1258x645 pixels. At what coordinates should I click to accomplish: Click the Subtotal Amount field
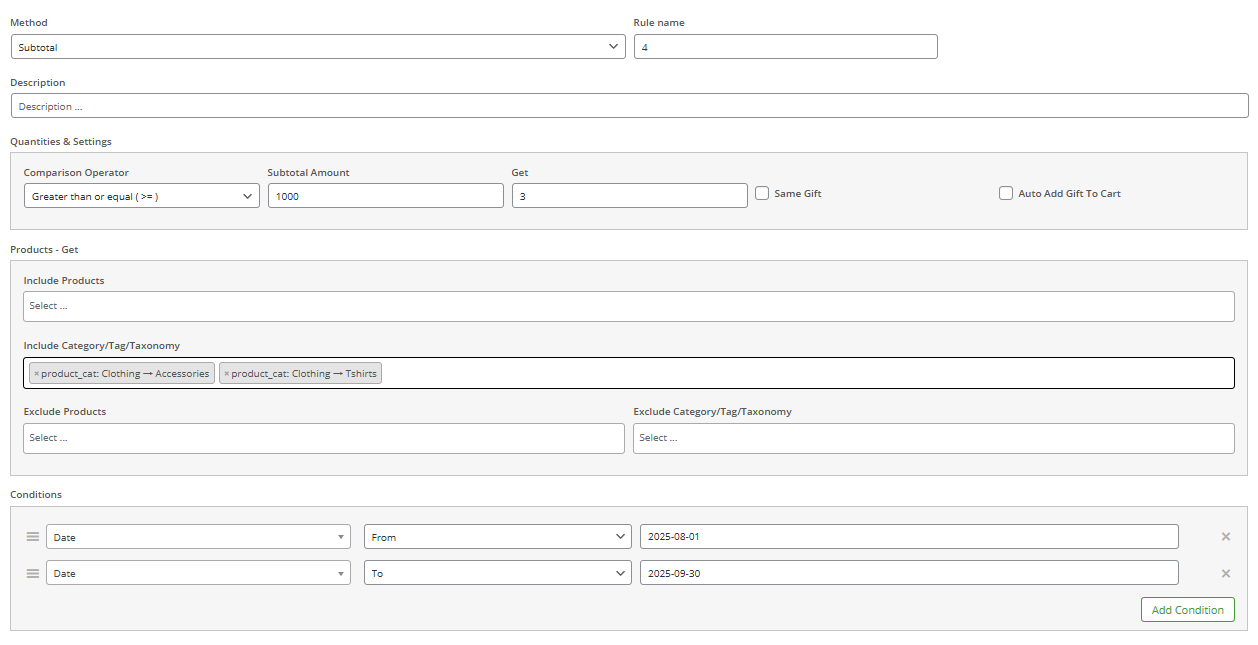[385, 196]
